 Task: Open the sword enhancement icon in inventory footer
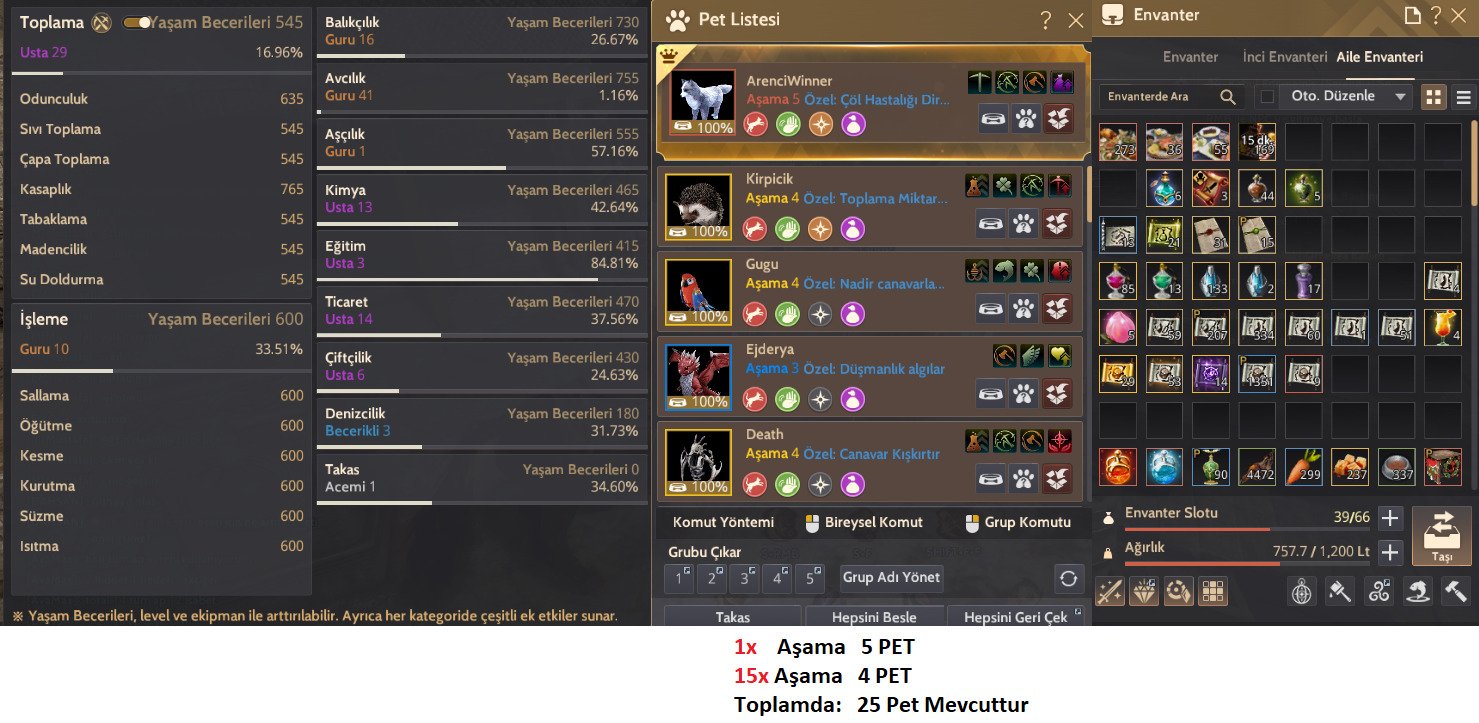1110,591
